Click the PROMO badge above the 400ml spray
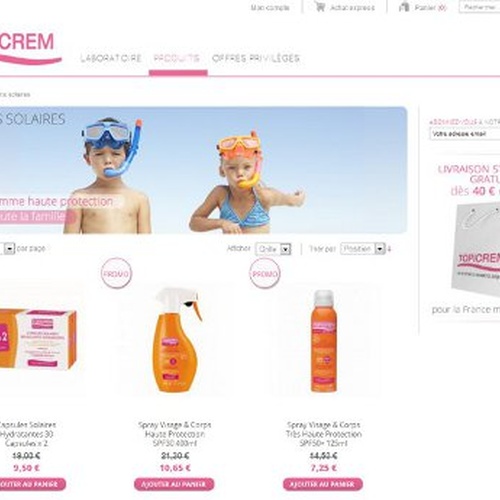The image size is (500, 500). pyautogui.click(x=116, y=273)
